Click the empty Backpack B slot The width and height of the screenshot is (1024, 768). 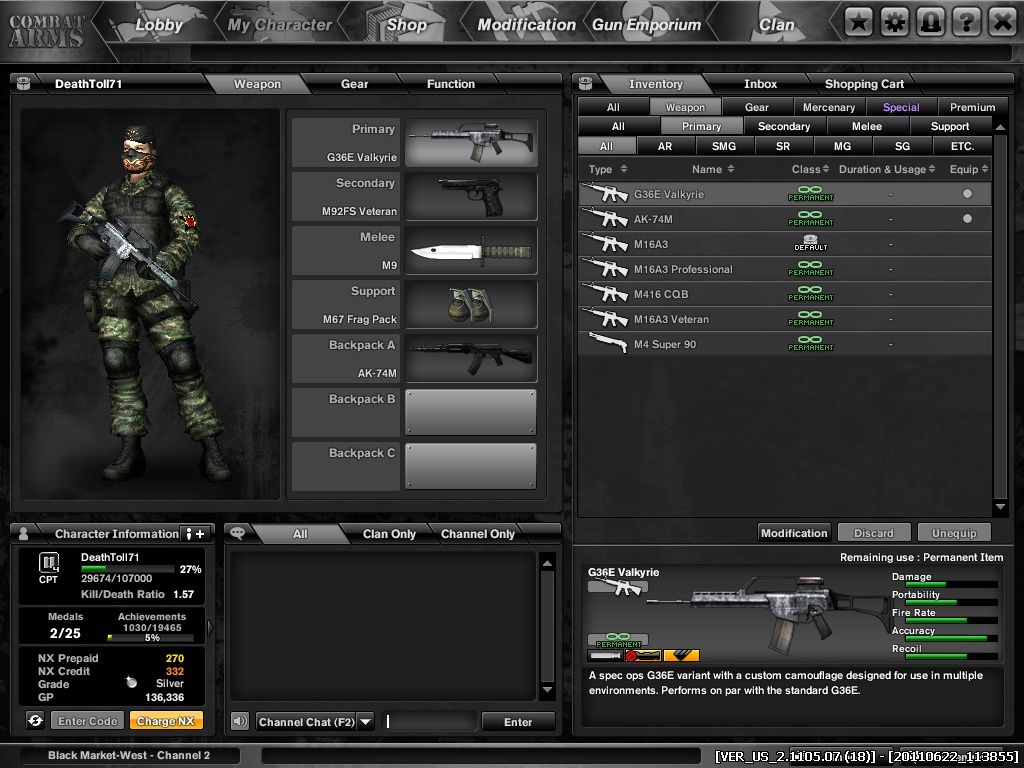tap(471, 412)
